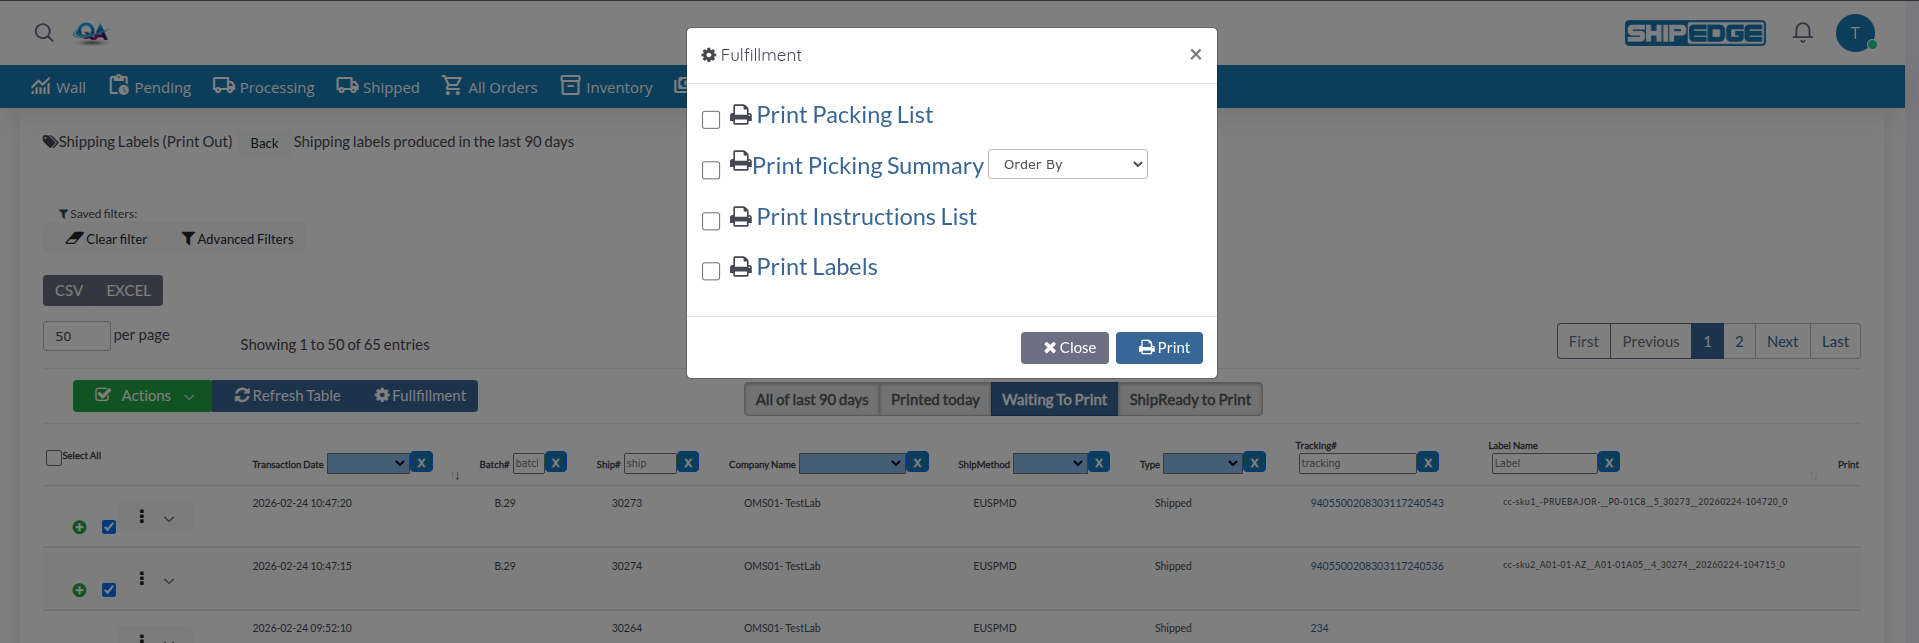This screenshot has height=643, width=1919.
Task: Open the search magnifier icon
Action: (x=43, y=32)
